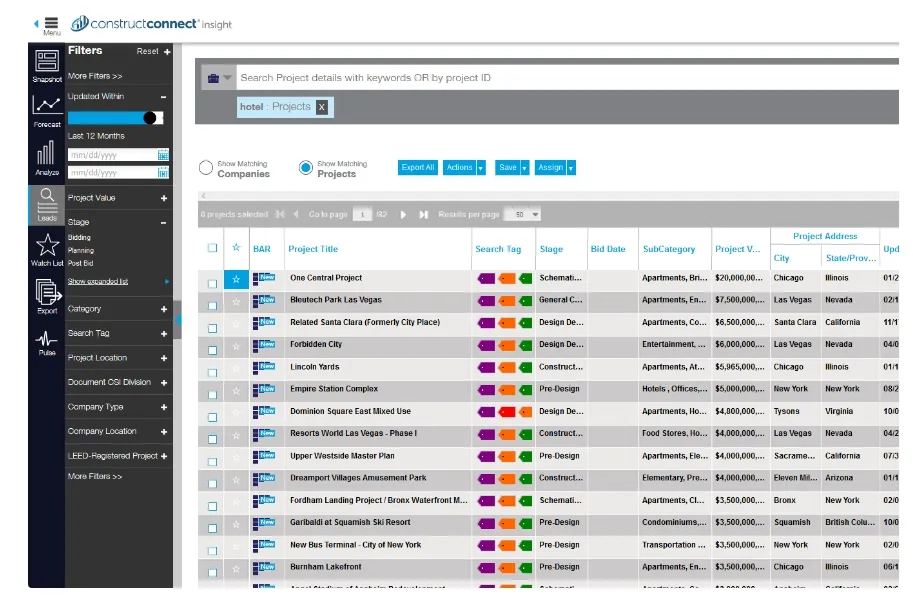Screen dimensions: 913x598
Task: Open the Fordham Landing Project title
Action: pos(379,500)
